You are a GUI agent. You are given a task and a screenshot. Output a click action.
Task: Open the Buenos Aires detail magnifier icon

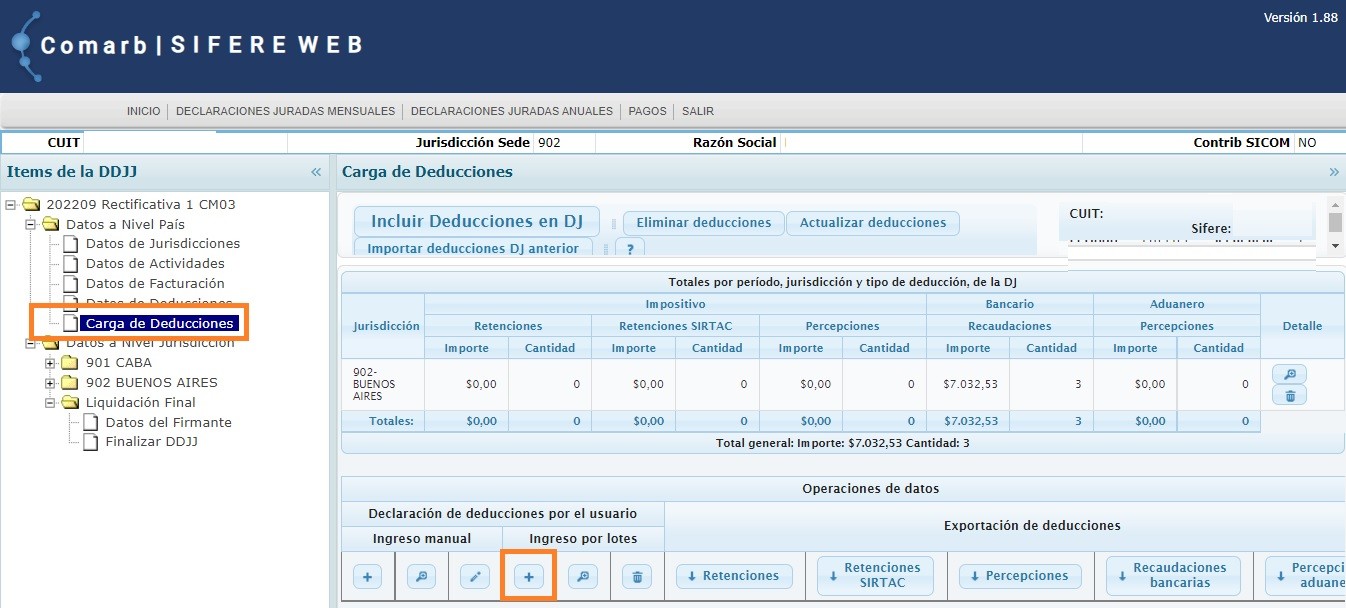(1289, 372)
